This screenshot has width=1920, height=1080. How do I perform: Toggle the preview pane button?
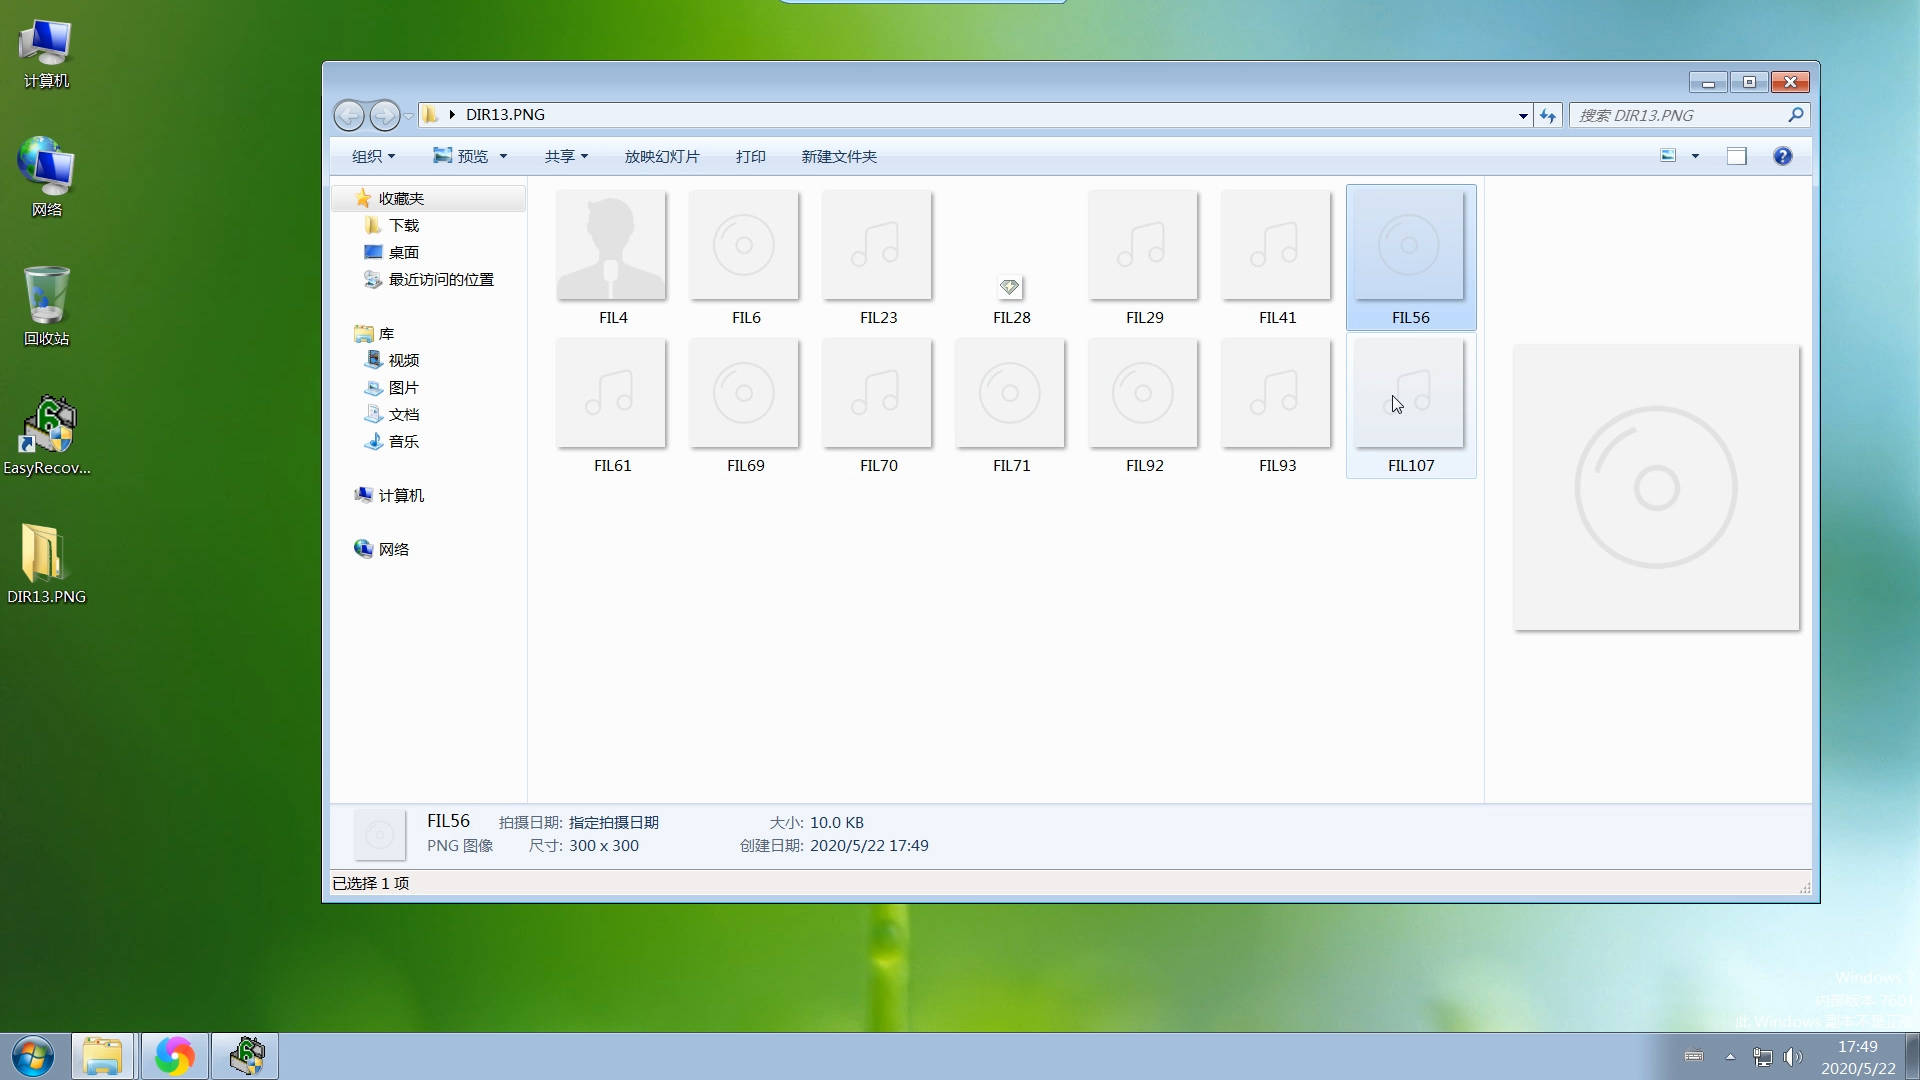point(1736,156)
